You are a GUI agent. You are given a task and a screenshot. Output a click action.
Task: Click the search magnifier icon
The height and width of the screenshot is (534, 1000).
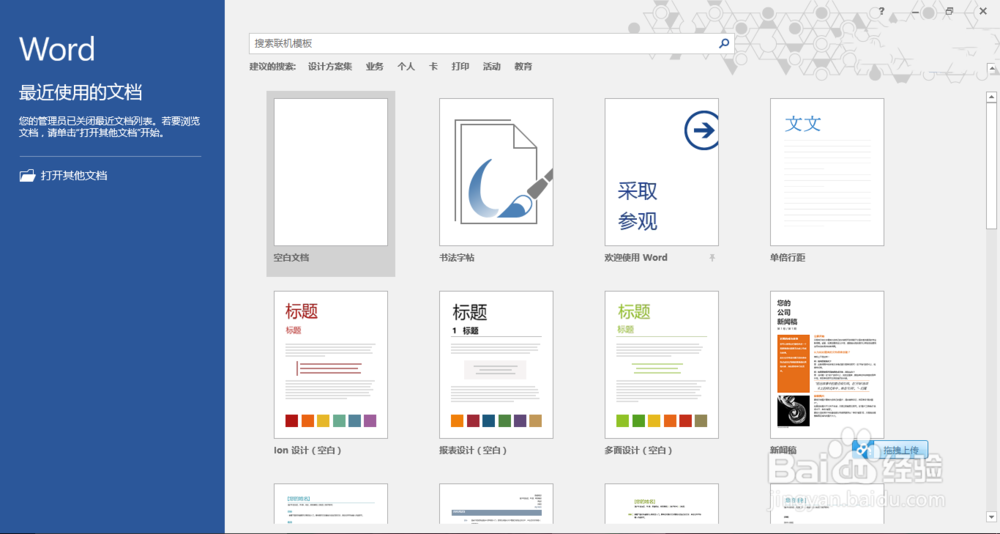pyautogui.click(x=724, y=43)
